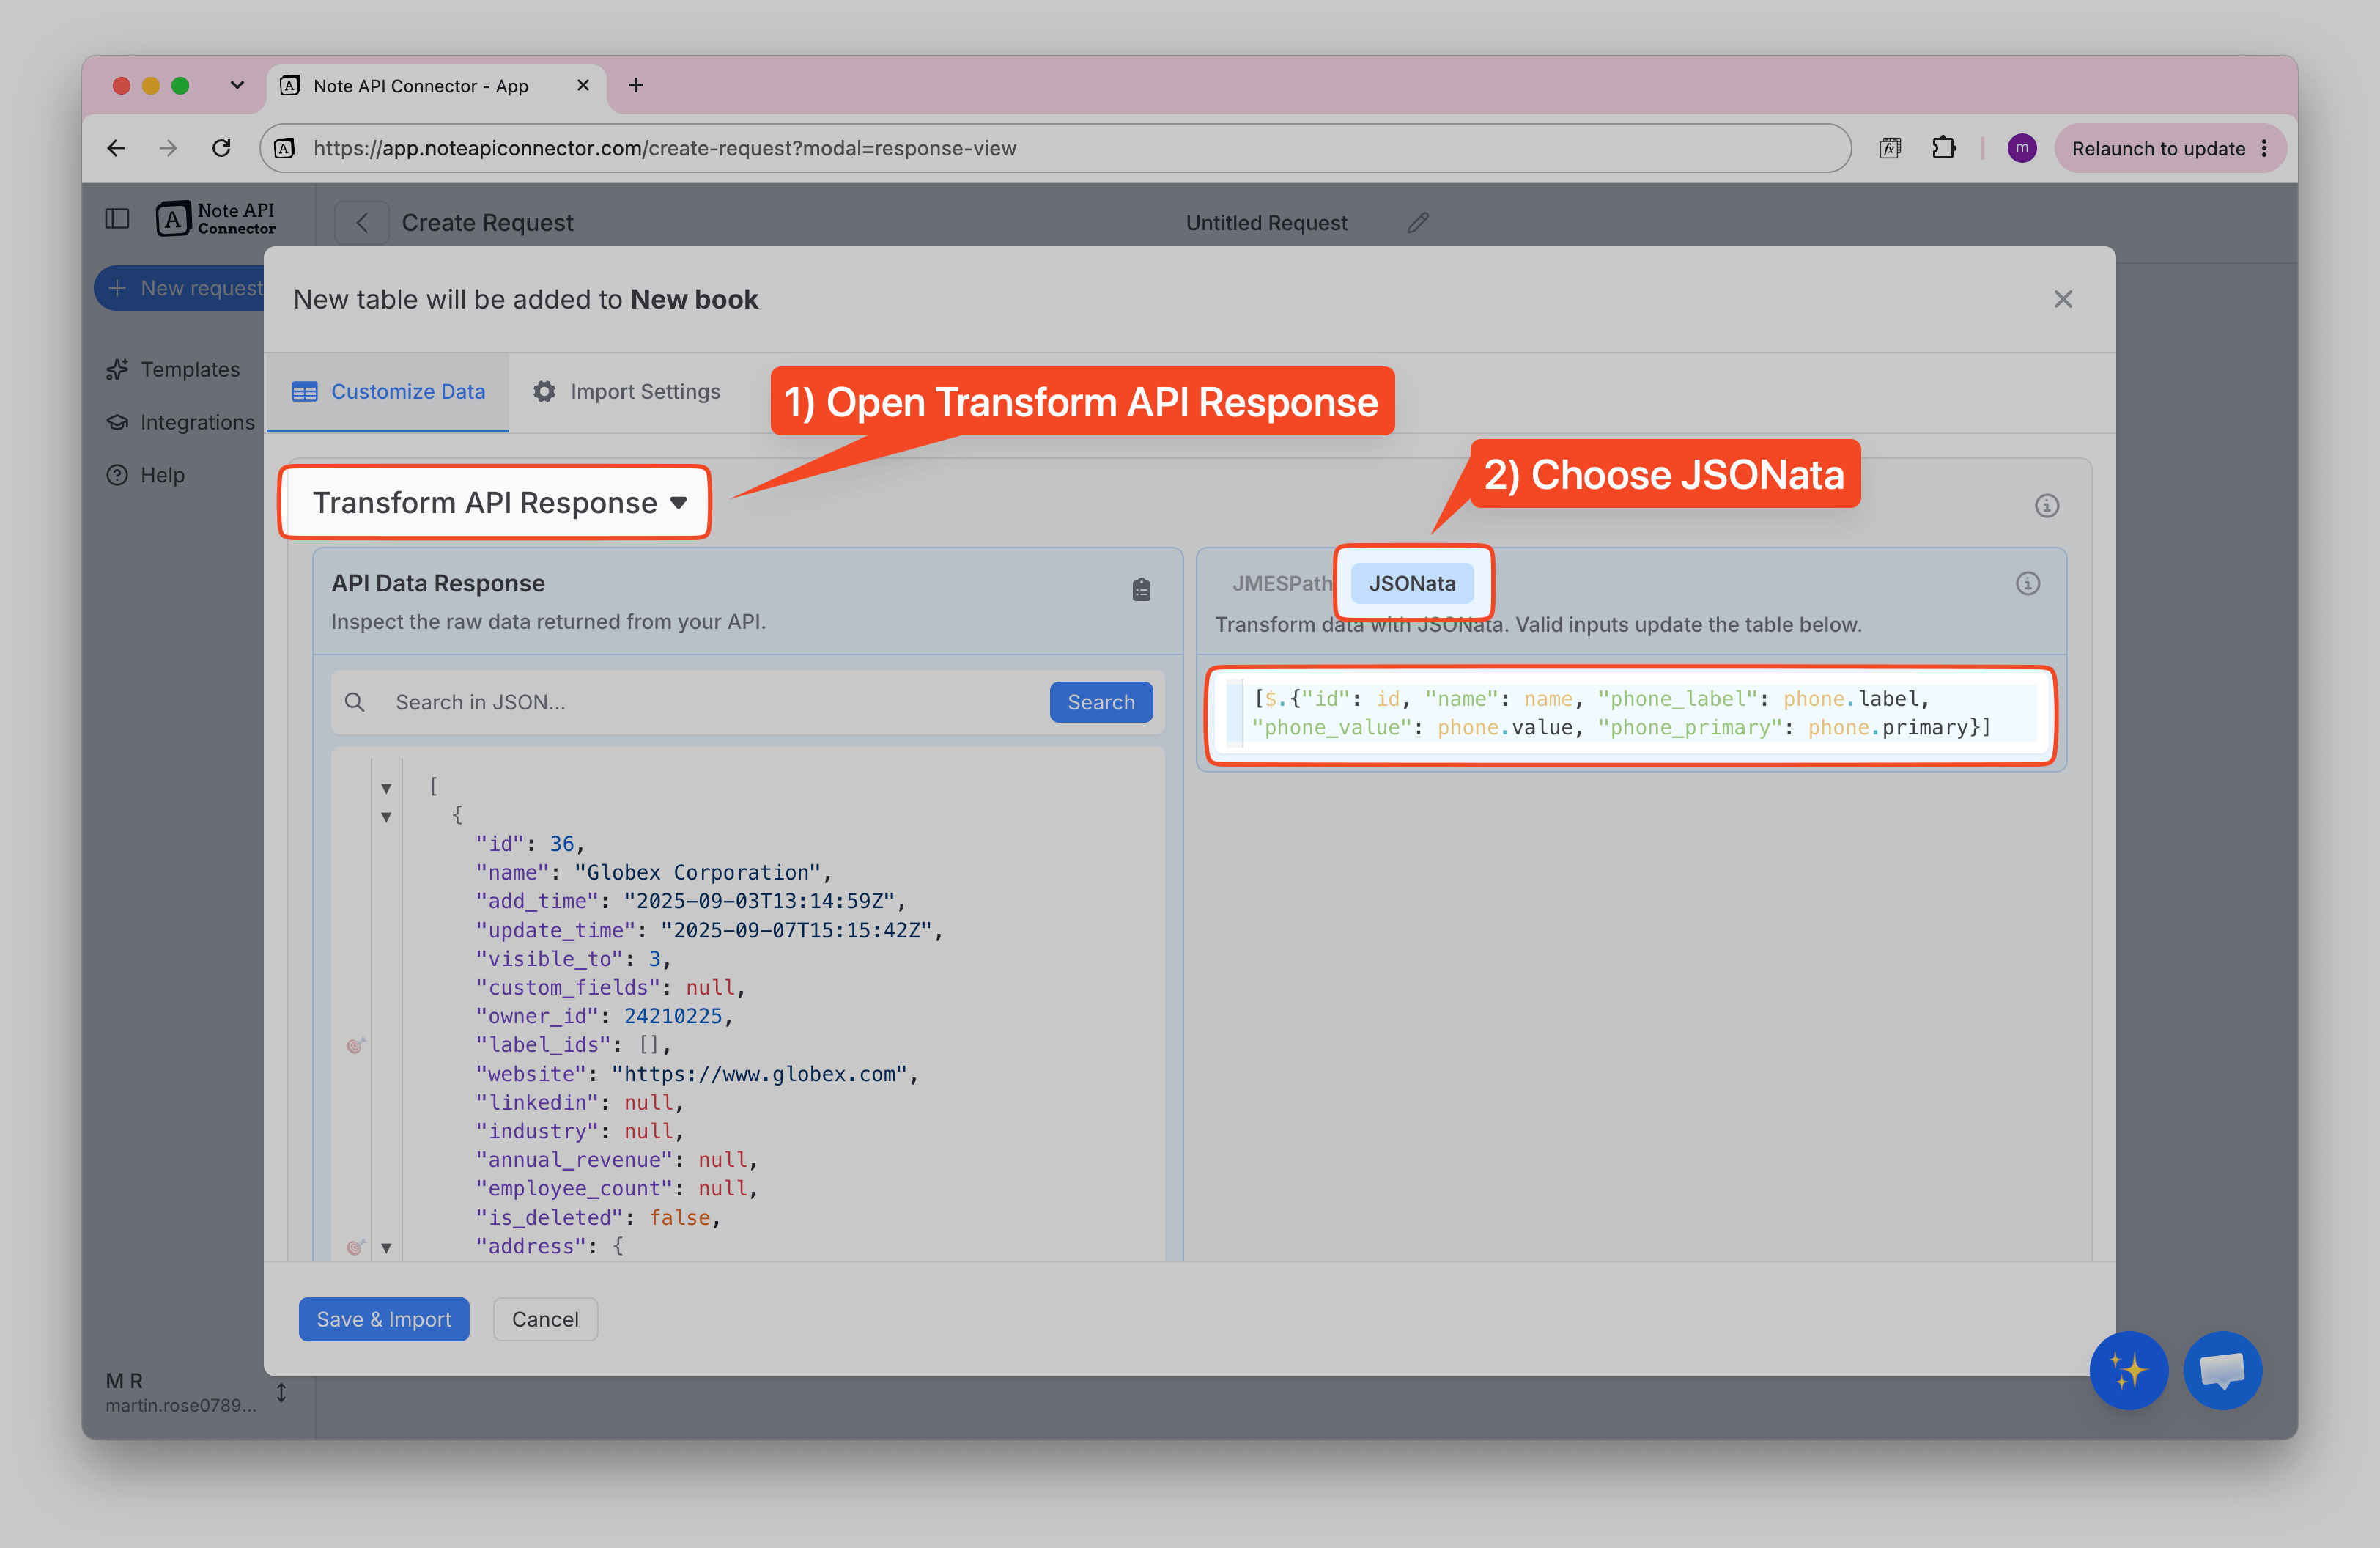Select the JSONata tab

(1411, 583)
